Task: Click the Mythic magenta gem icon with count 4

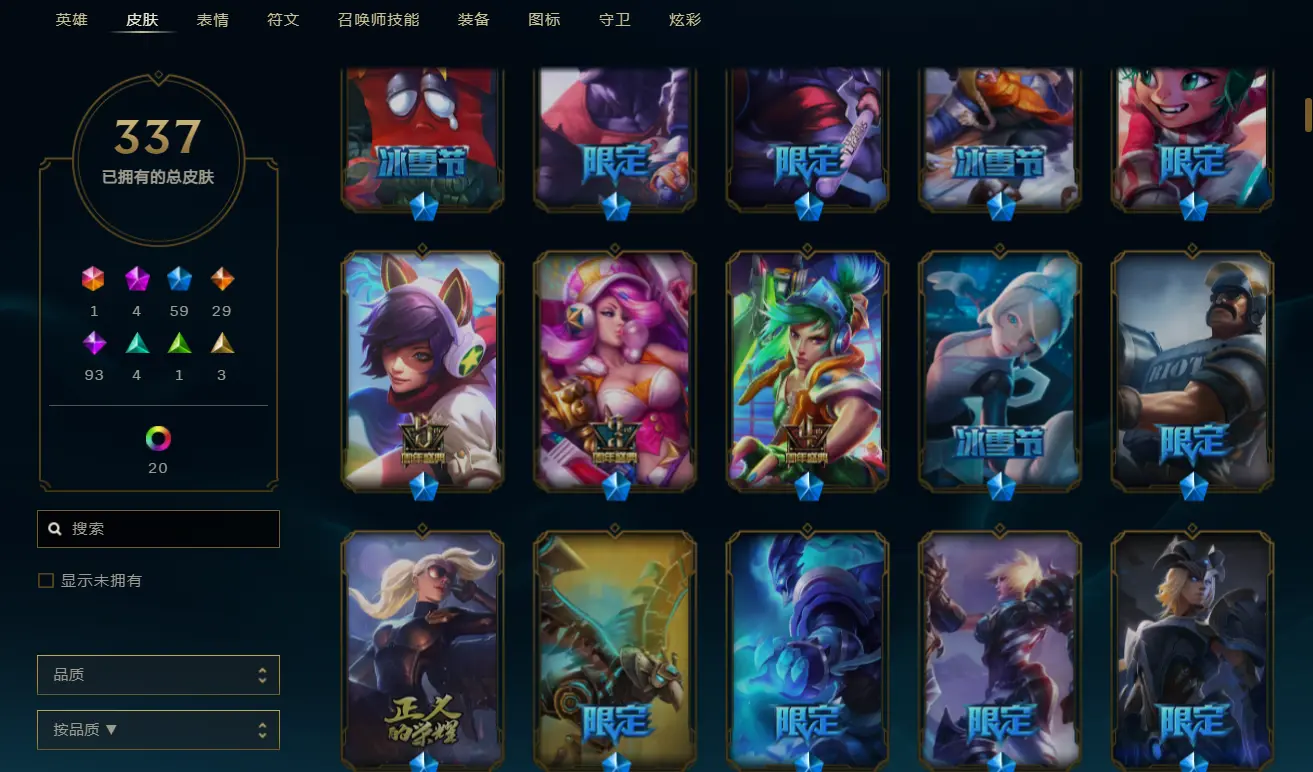Action: [136, 279]
